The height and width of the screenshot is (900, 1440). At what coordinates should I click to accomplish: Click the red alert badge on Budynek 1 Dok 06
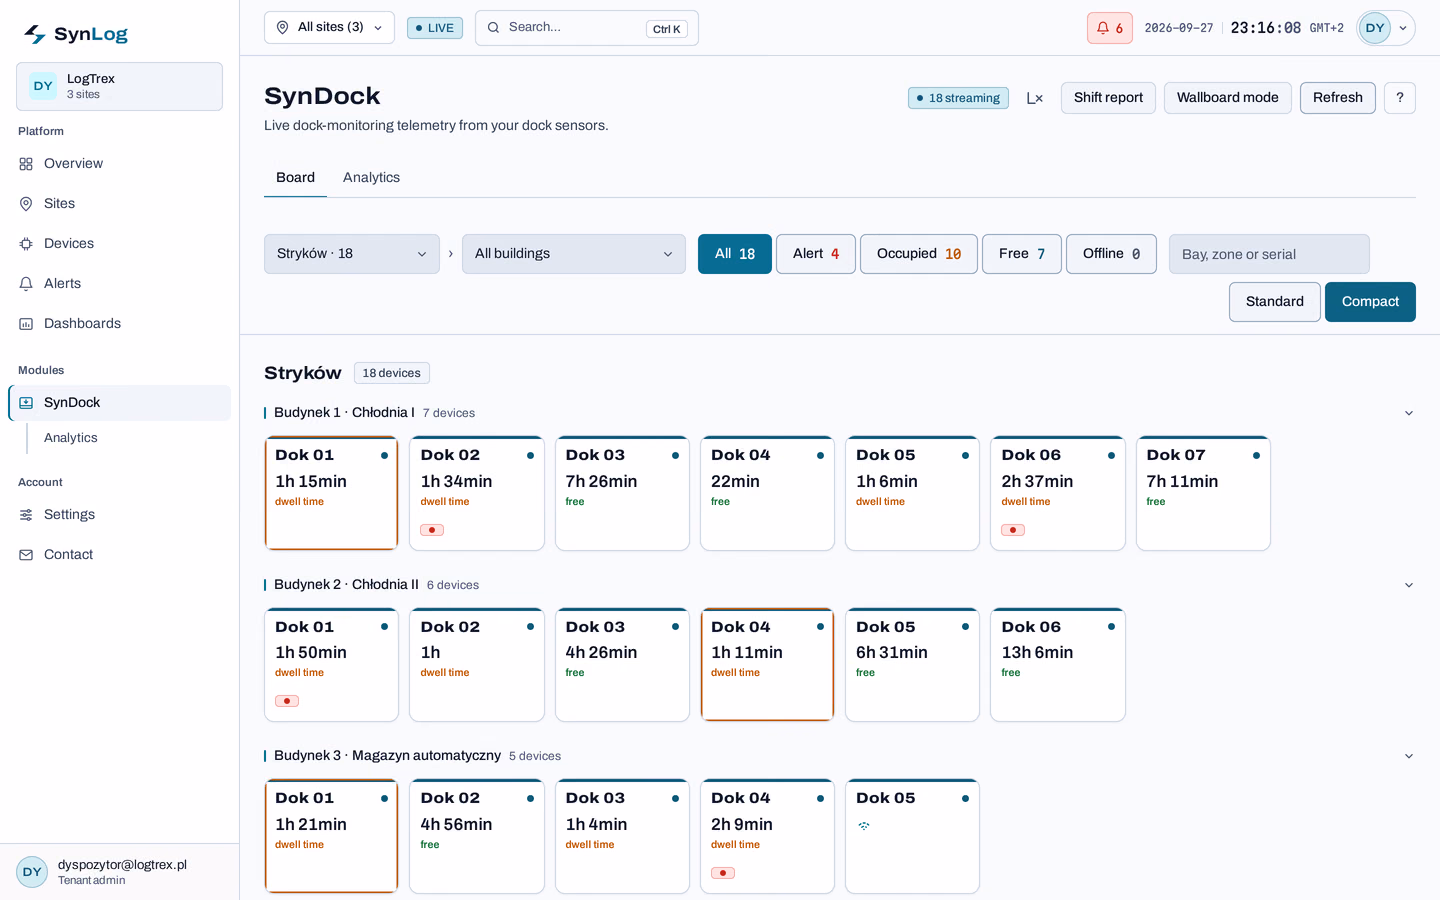[1013, 530]
